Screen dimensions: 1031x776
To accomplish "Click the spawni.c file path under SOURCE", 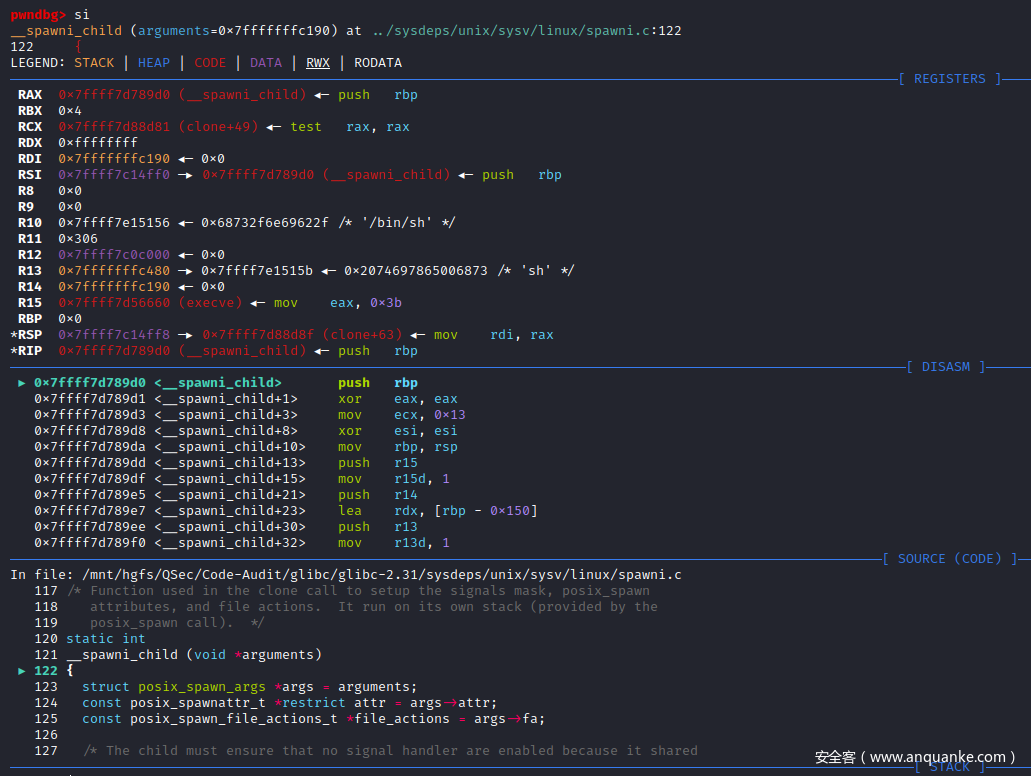I will (x=374, y=575).
